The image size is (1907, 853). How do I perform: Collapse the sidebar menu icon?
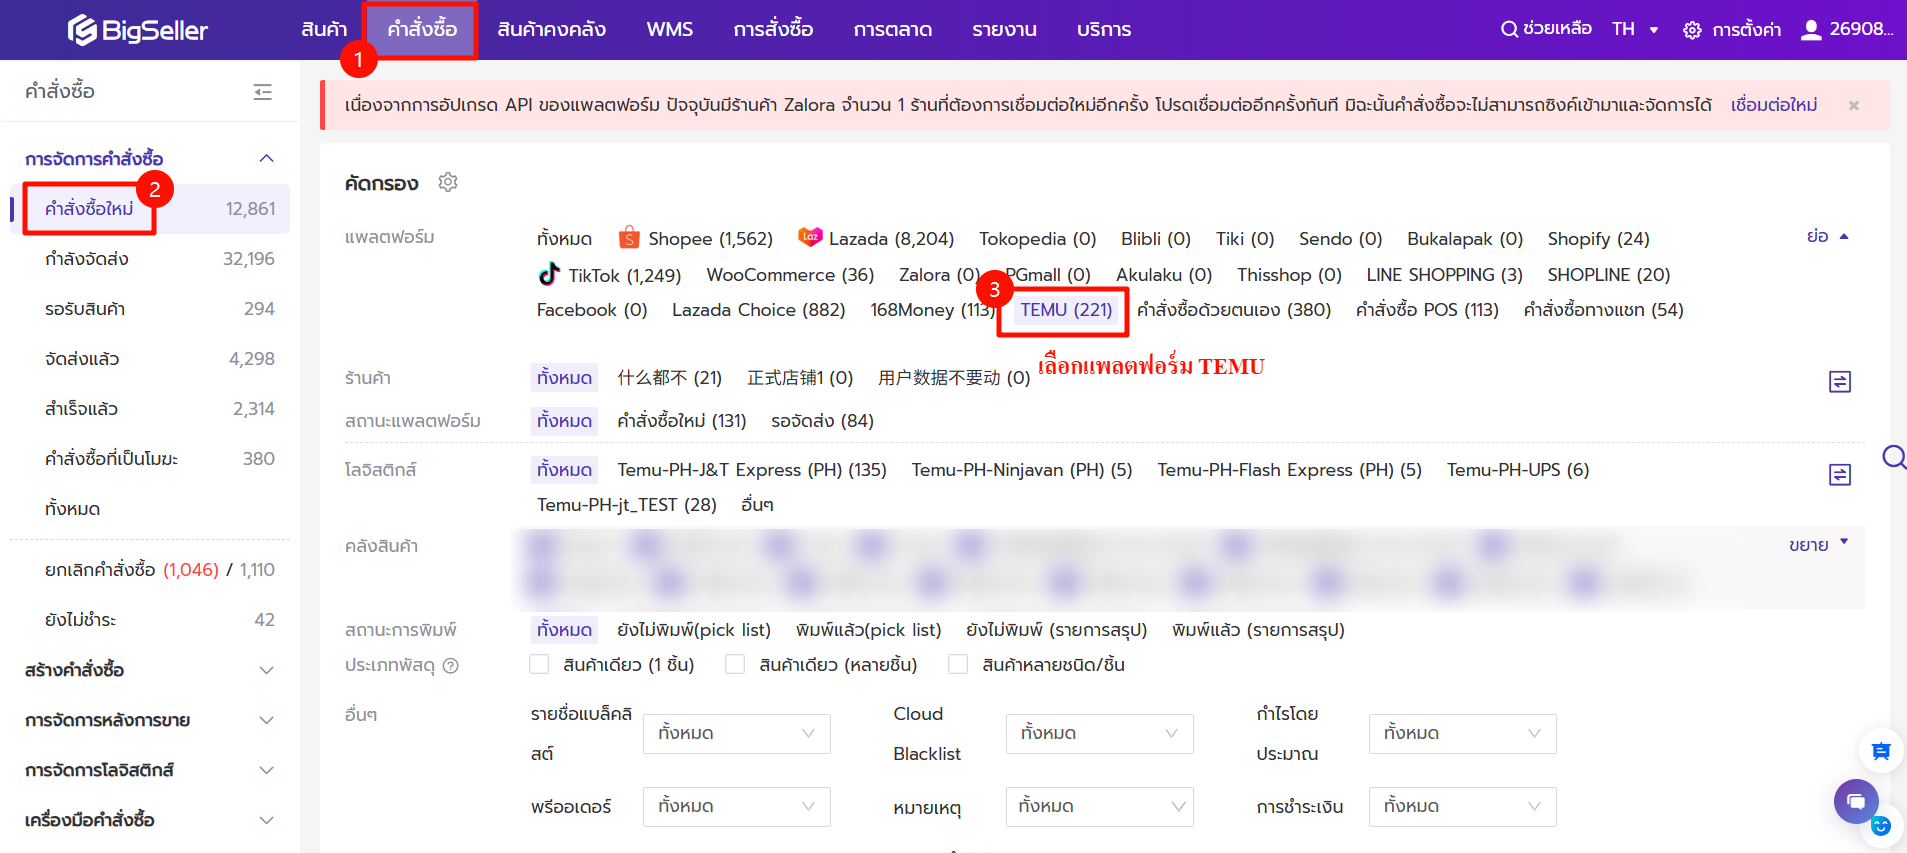pos(263,92)
